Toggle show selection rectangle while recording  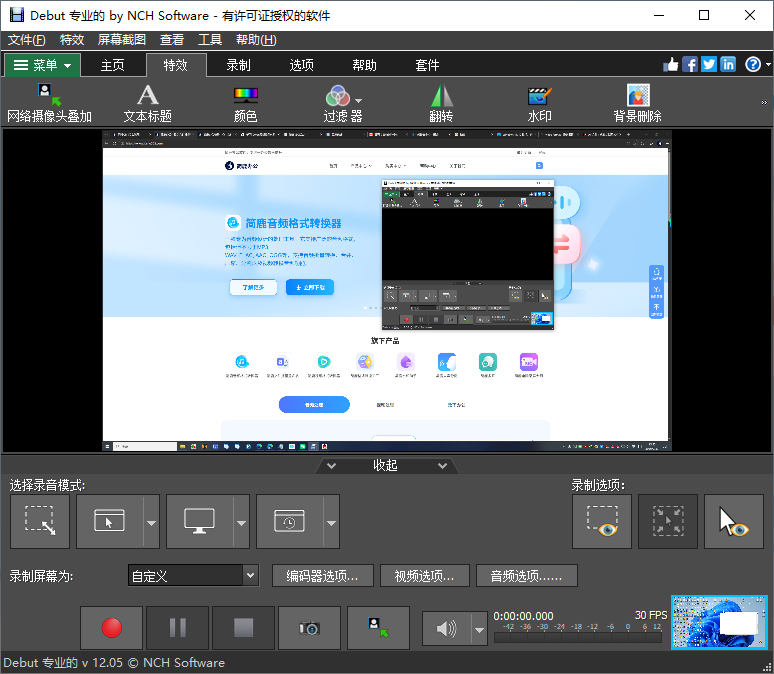(x=601, y=521)
